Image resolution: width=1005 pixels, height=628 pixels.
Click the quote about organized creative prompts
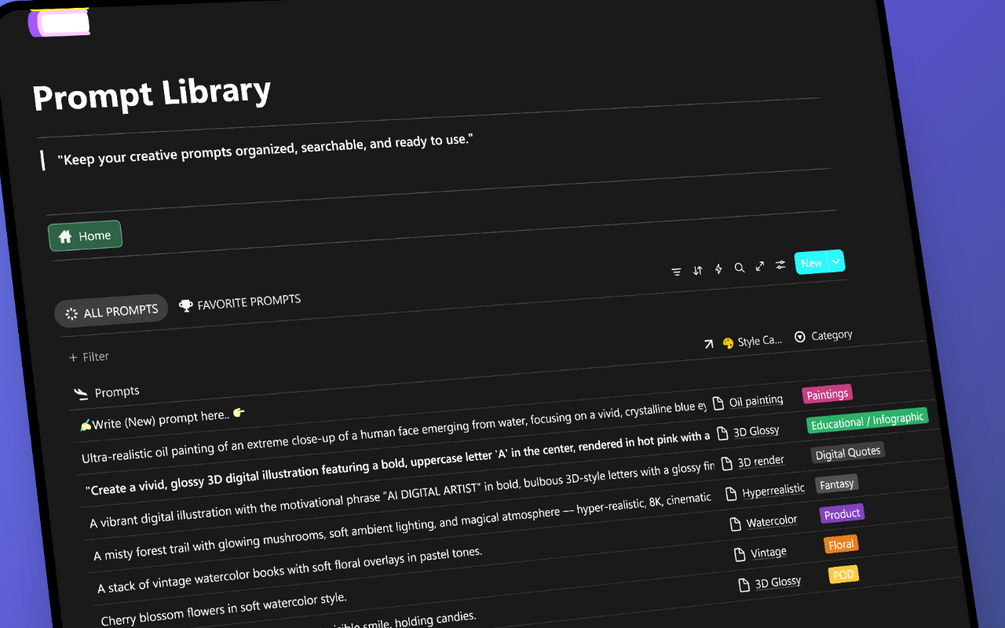265,149
